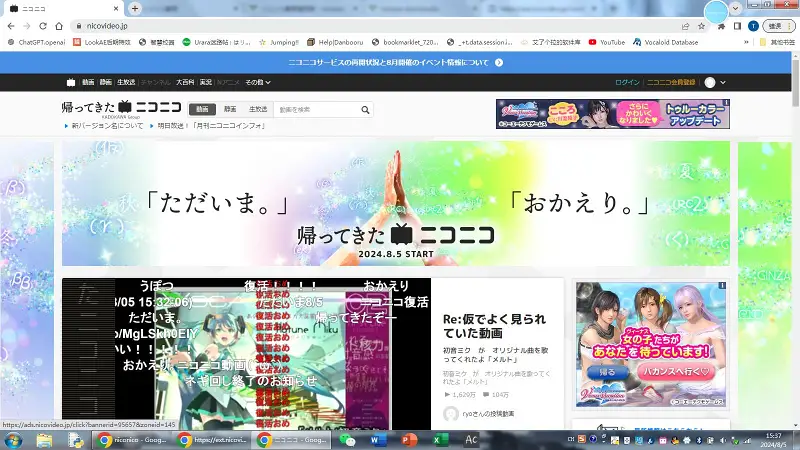This screenshot has height=450, width=800.
Task: Reload the page with the refresh icon
Action: coord(43,26)
